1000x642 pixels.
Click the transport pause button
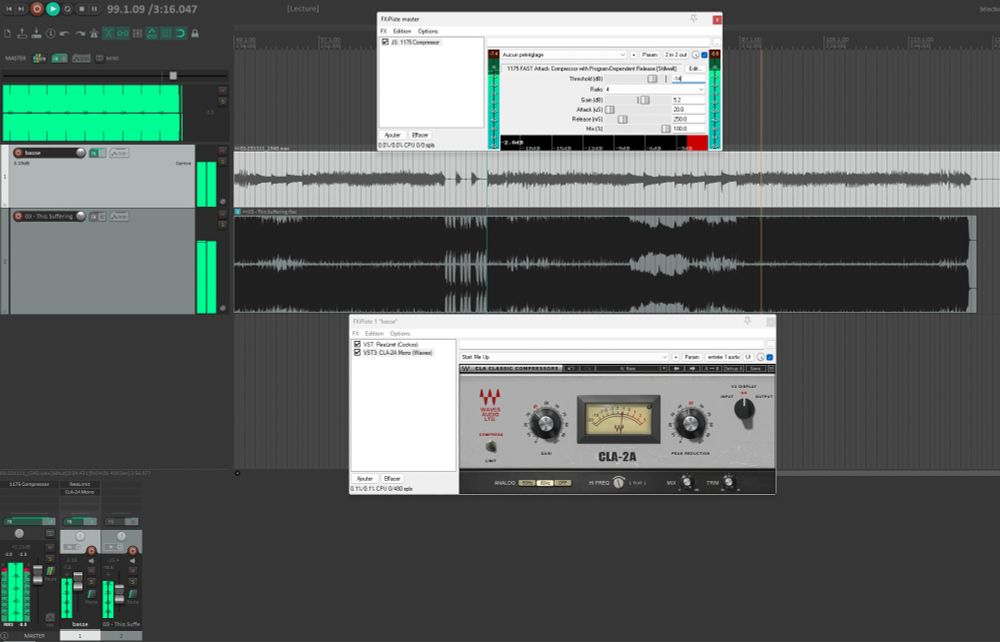(94, 9)
